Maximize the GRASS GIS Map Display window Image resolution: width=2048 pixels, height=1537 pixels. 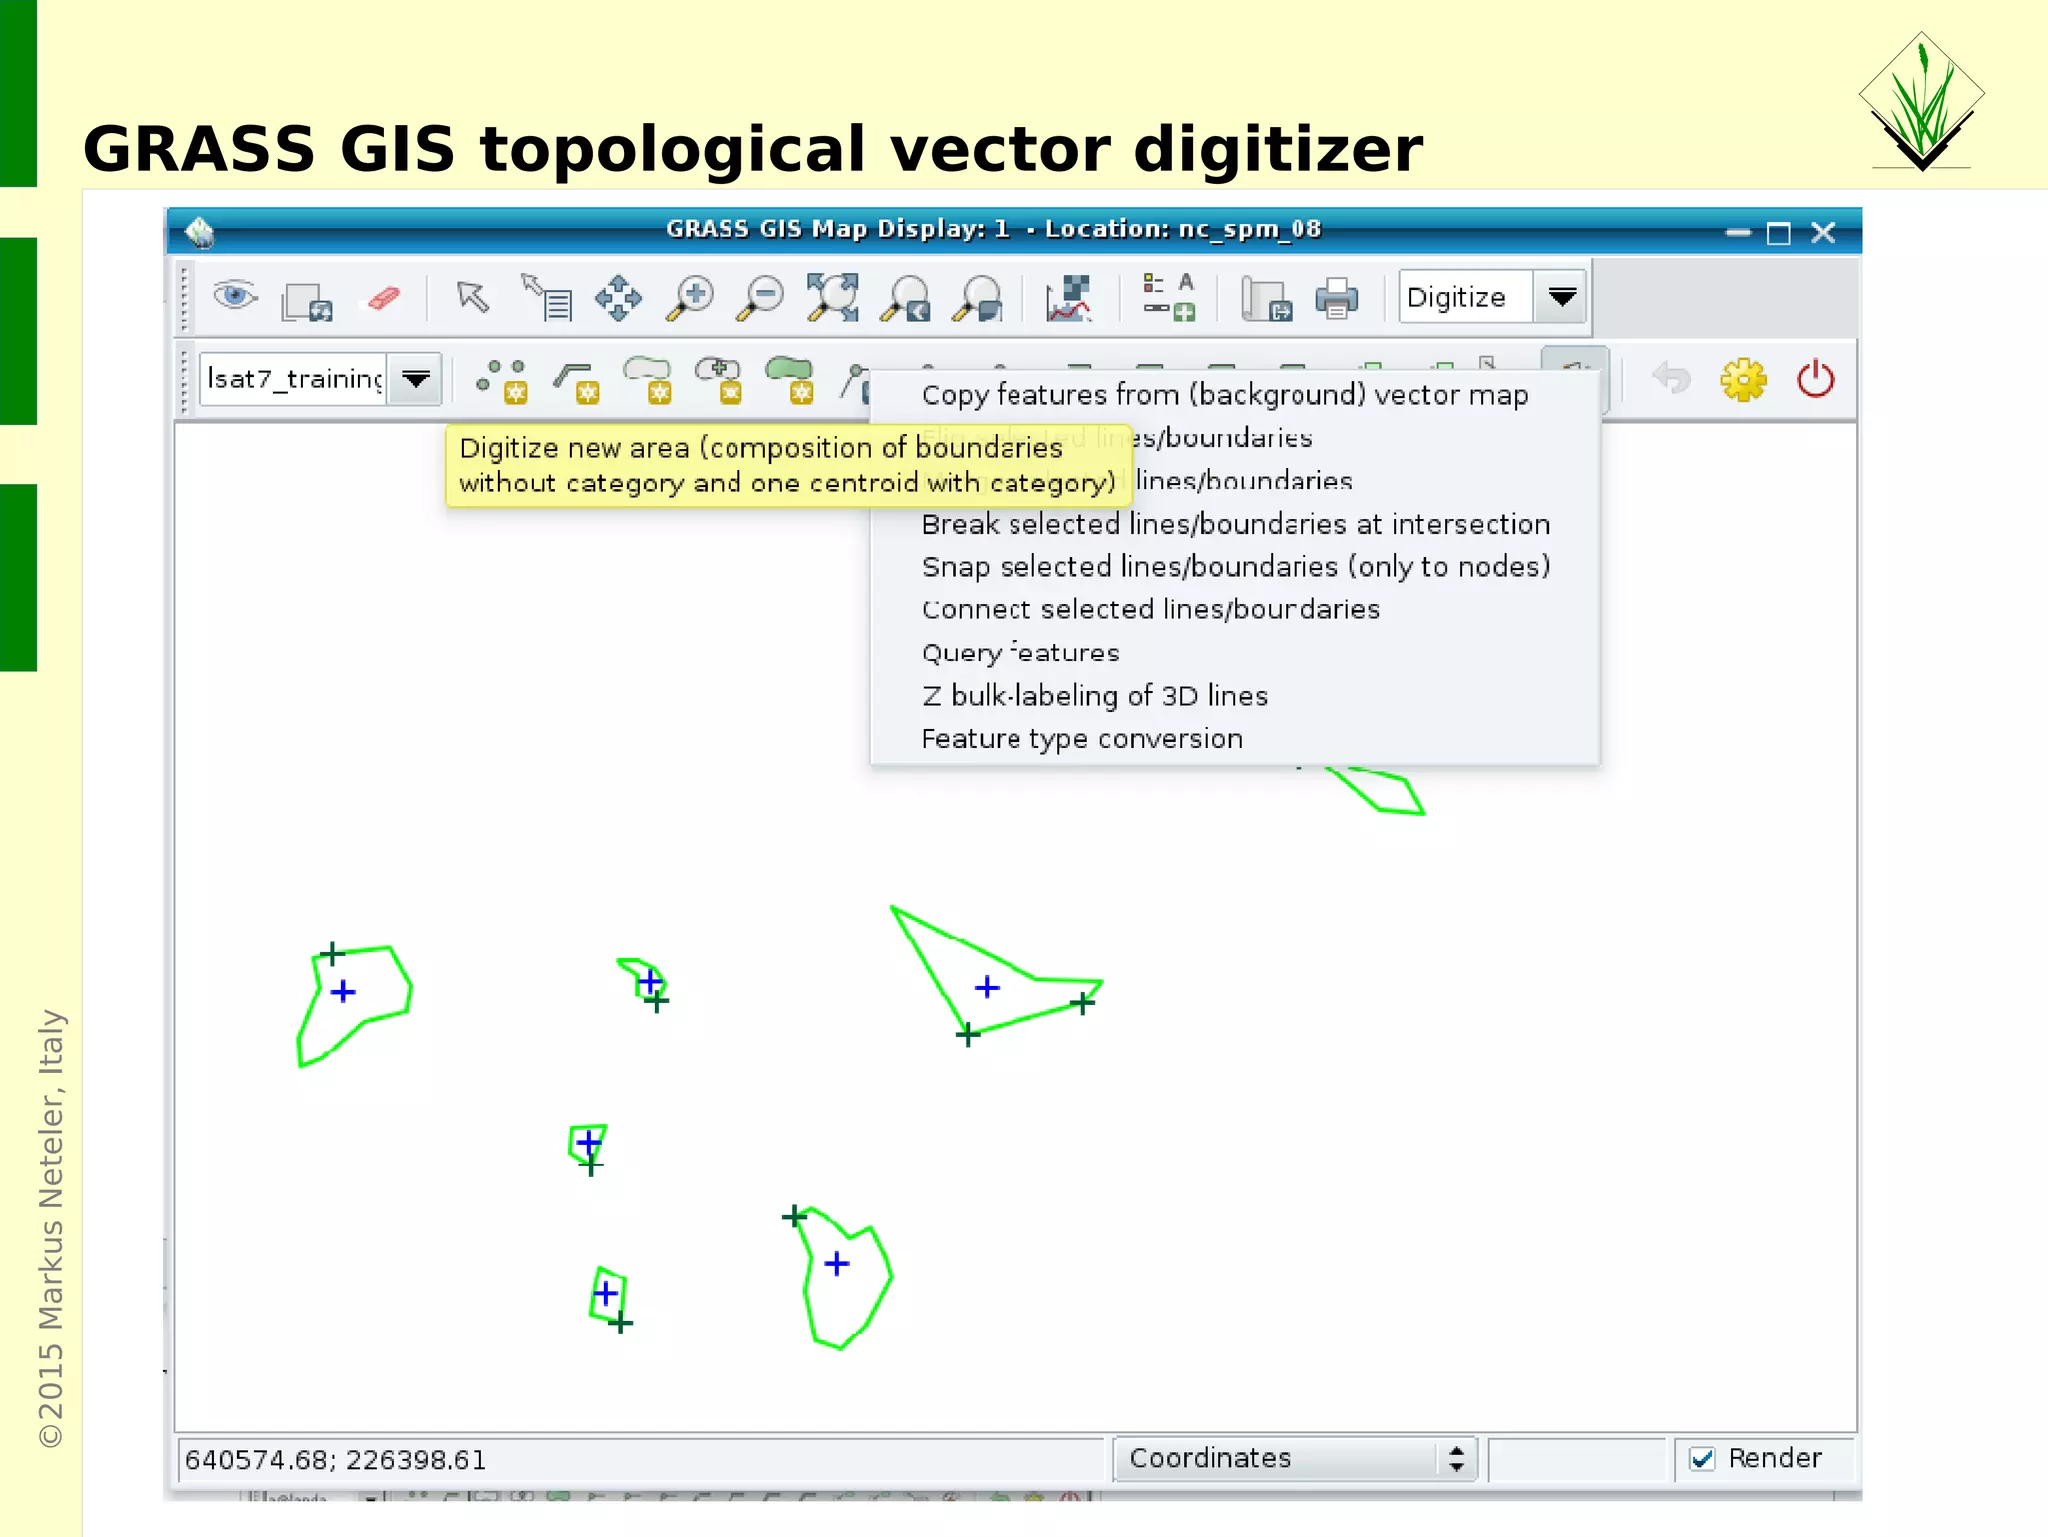[x=1778, y=233]
